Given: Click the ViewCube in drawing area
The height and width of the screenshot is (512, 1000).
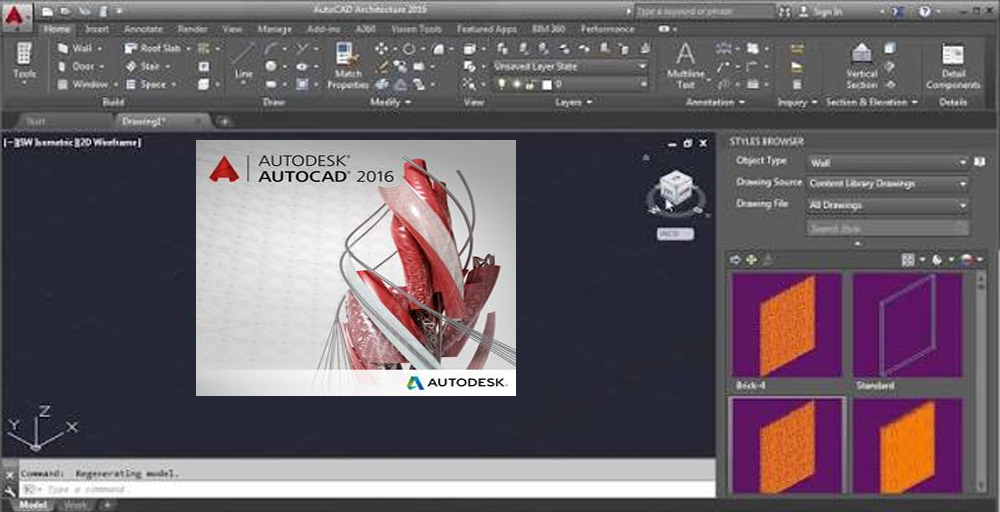Looking at the screenshot, I should pyautogui.click(x=675, y=187).
